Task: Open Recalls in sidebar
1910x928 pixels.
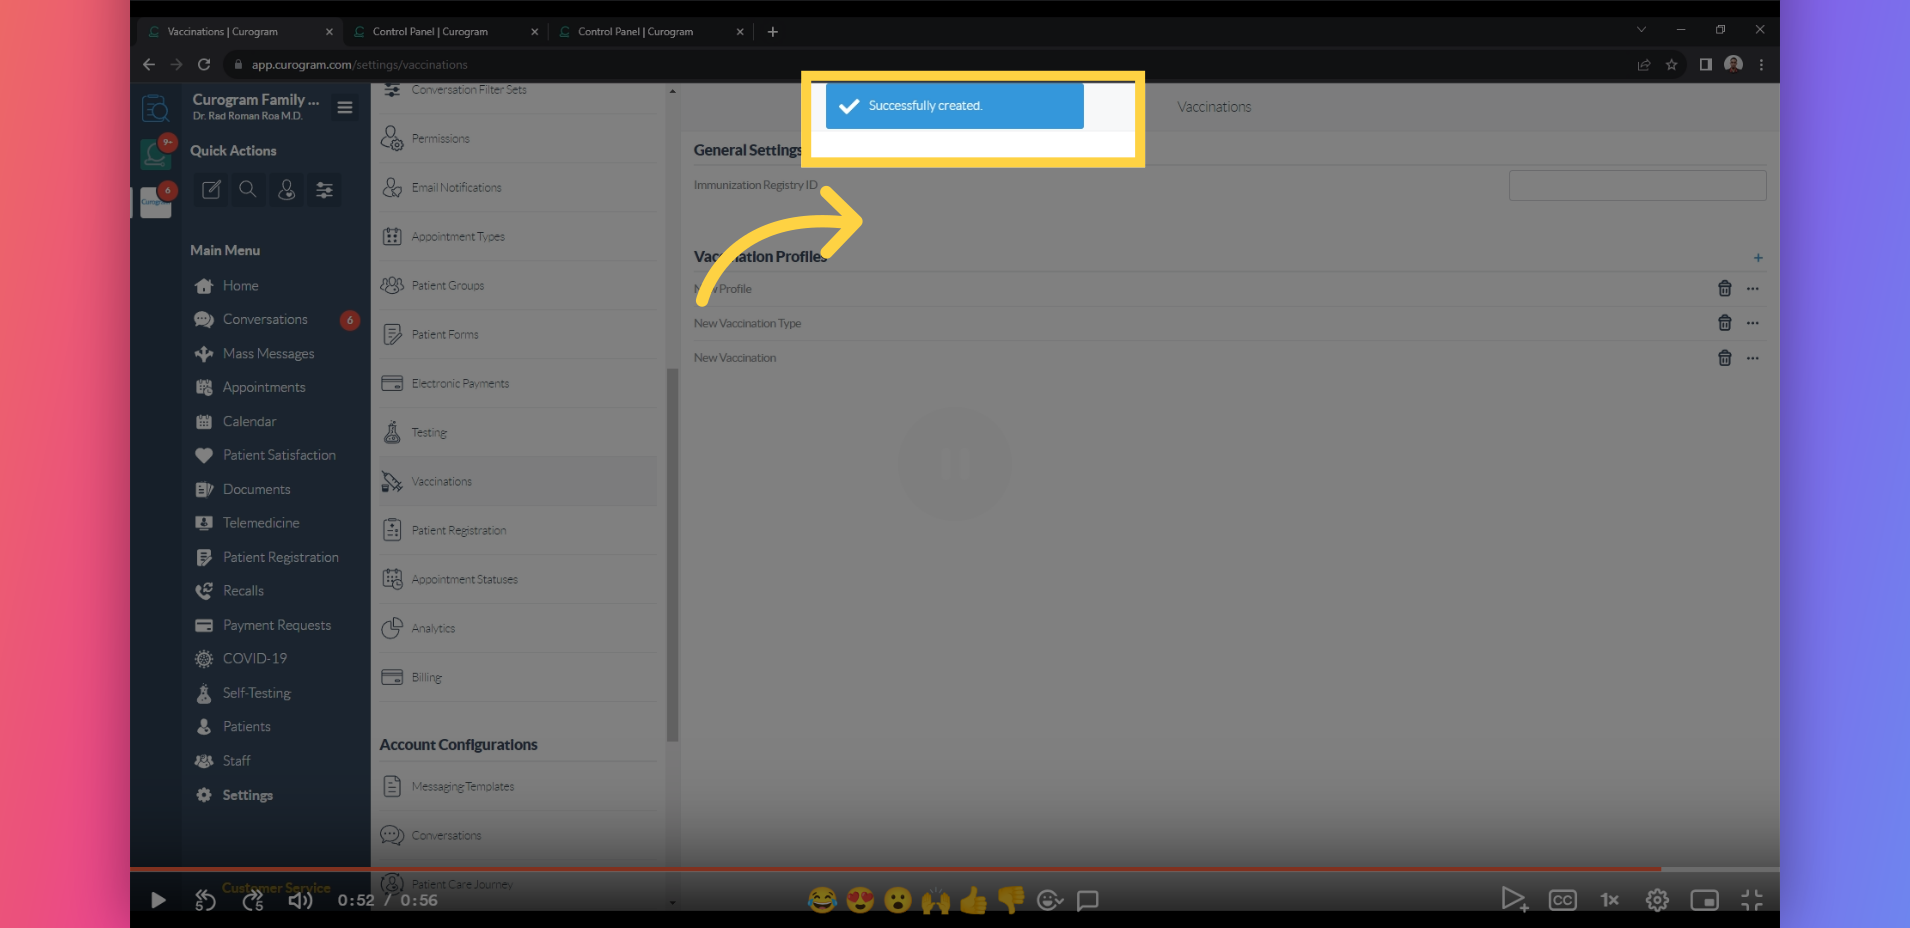Action: tap(243, 591)
